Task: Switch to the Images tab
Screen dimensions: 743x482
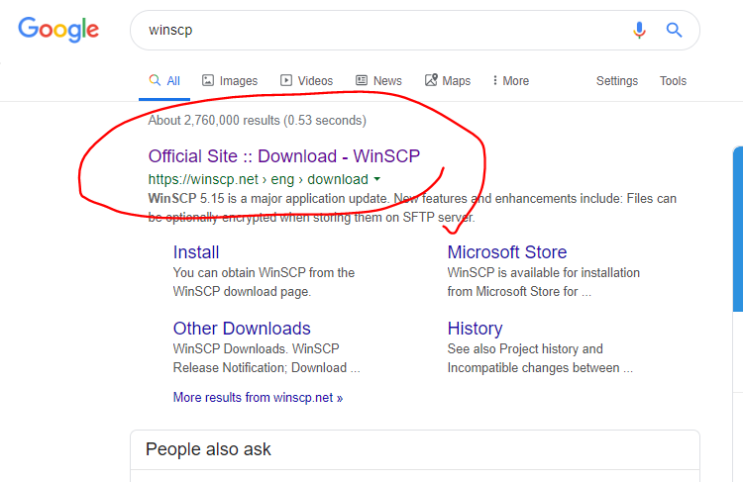Action: (x=230, y=81)
